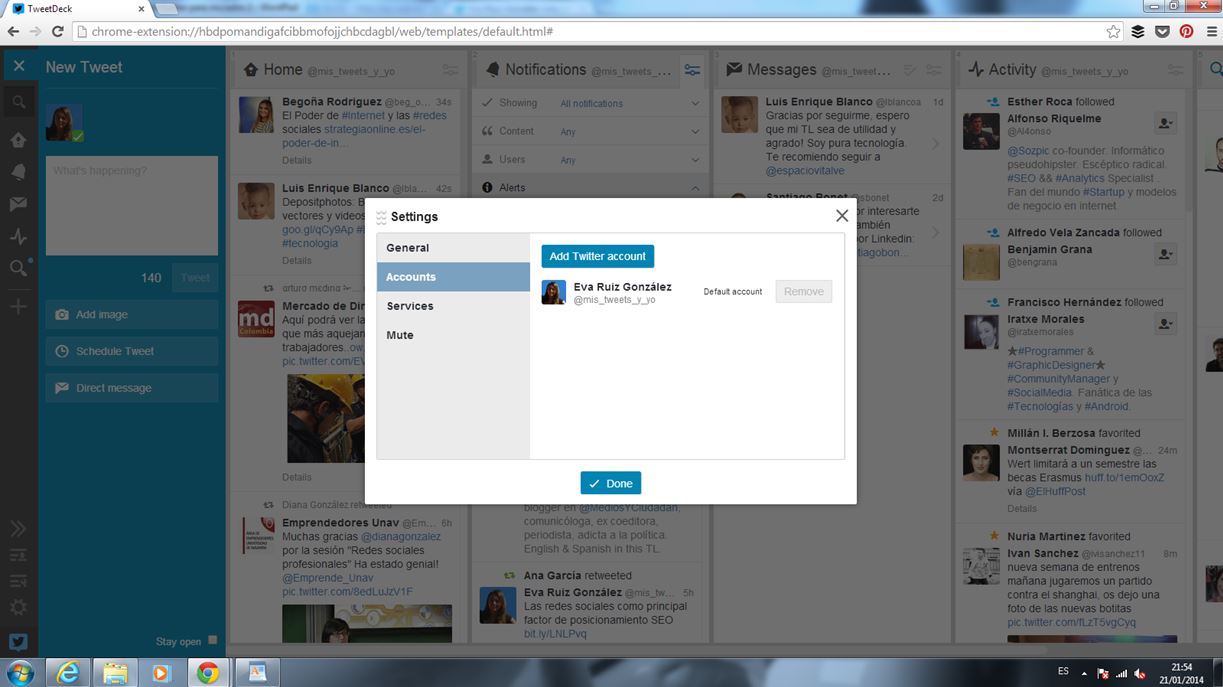Image resolution: width=1223 pixels, height=687 pixels.
Task: Select the General settings tab
Action: tap(453, 248)
